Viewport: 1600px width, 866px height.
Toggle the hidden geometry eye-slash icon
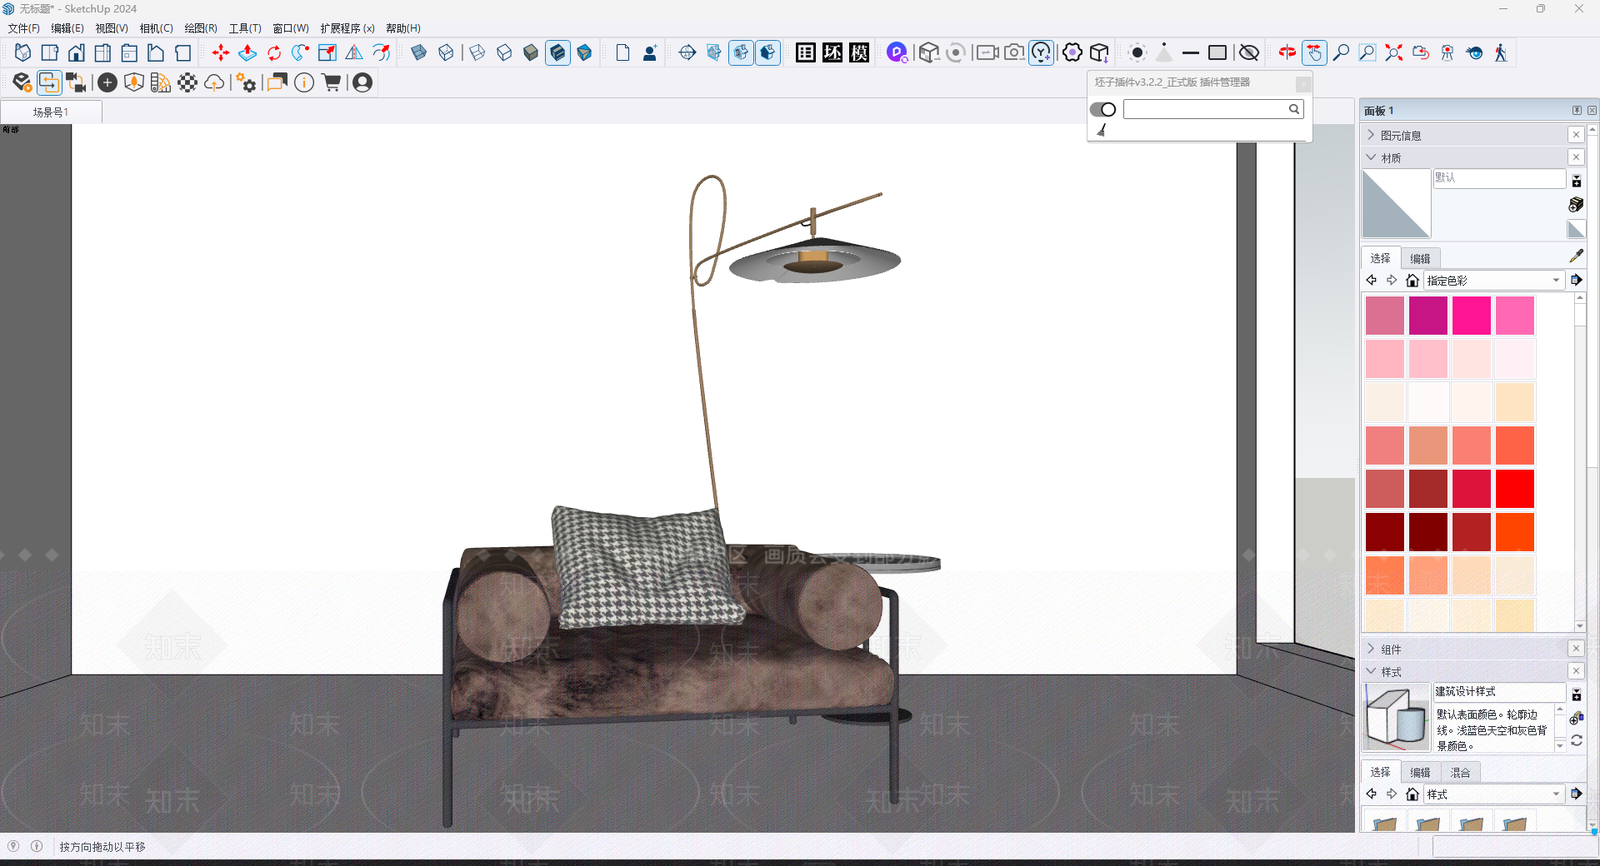point(1249,53)
